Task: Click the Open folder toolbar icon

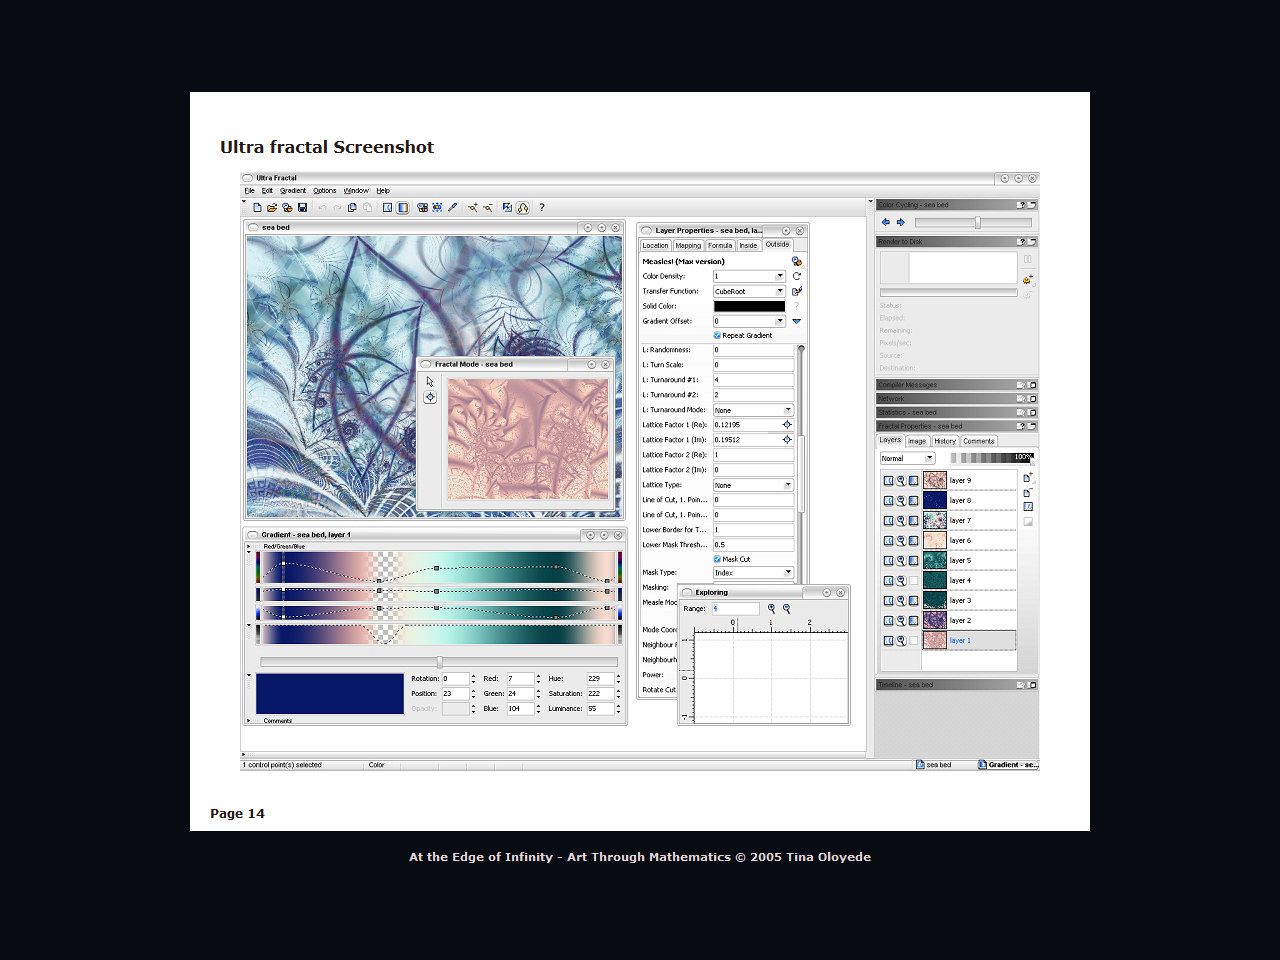Action: 272,208
